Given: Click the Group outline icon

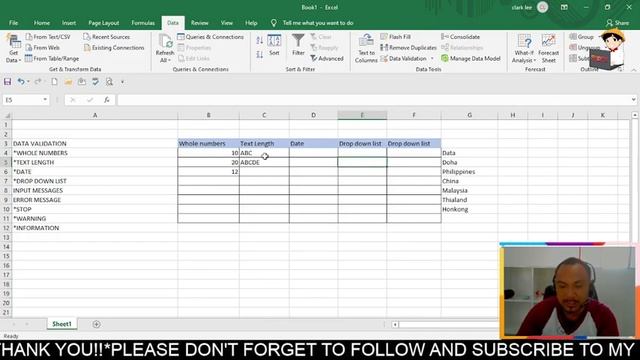Looking at the screenshot, I should click(x=573, y=37).
